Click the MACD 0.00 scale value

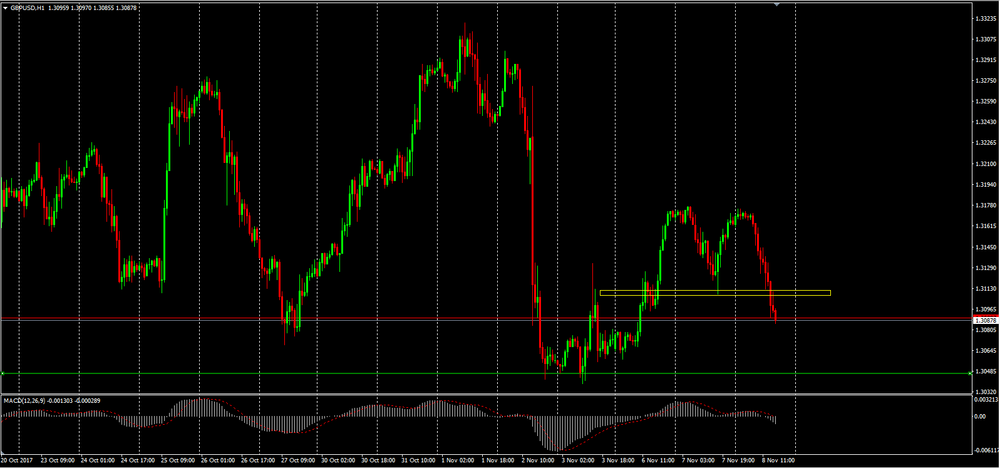(980, 416)
